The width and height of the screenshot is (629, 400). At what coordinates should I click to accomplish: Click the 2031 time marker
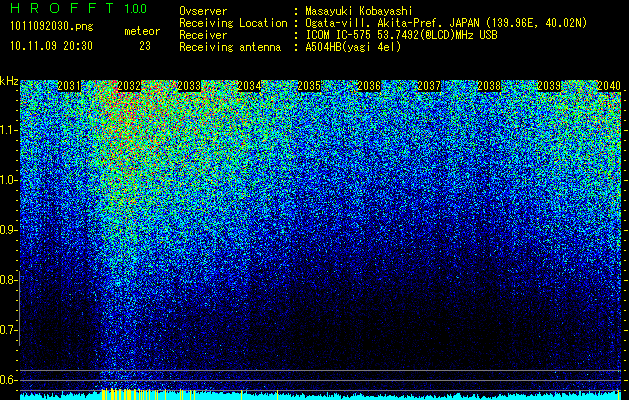(69, 86)
